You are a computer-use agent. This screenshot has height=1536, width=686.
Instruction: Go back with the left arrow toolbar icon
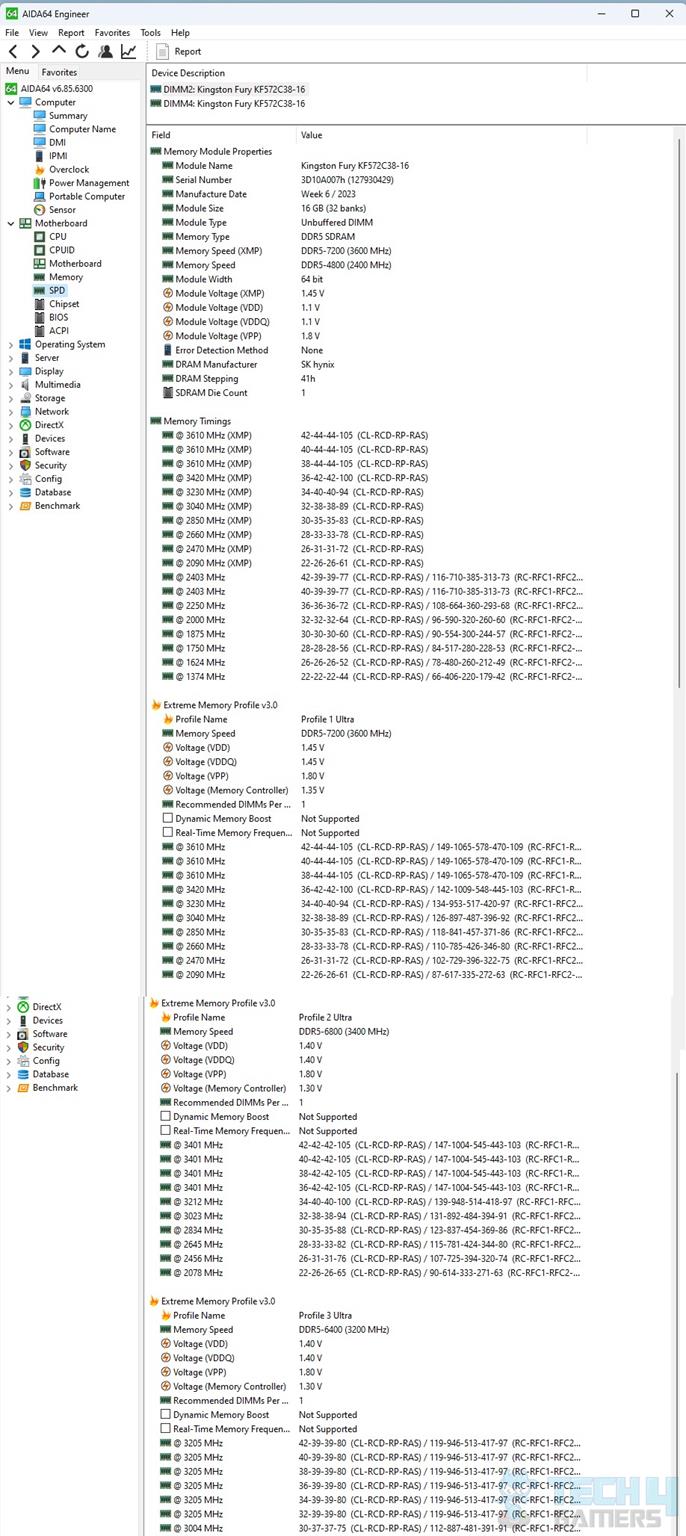point(13,51)
